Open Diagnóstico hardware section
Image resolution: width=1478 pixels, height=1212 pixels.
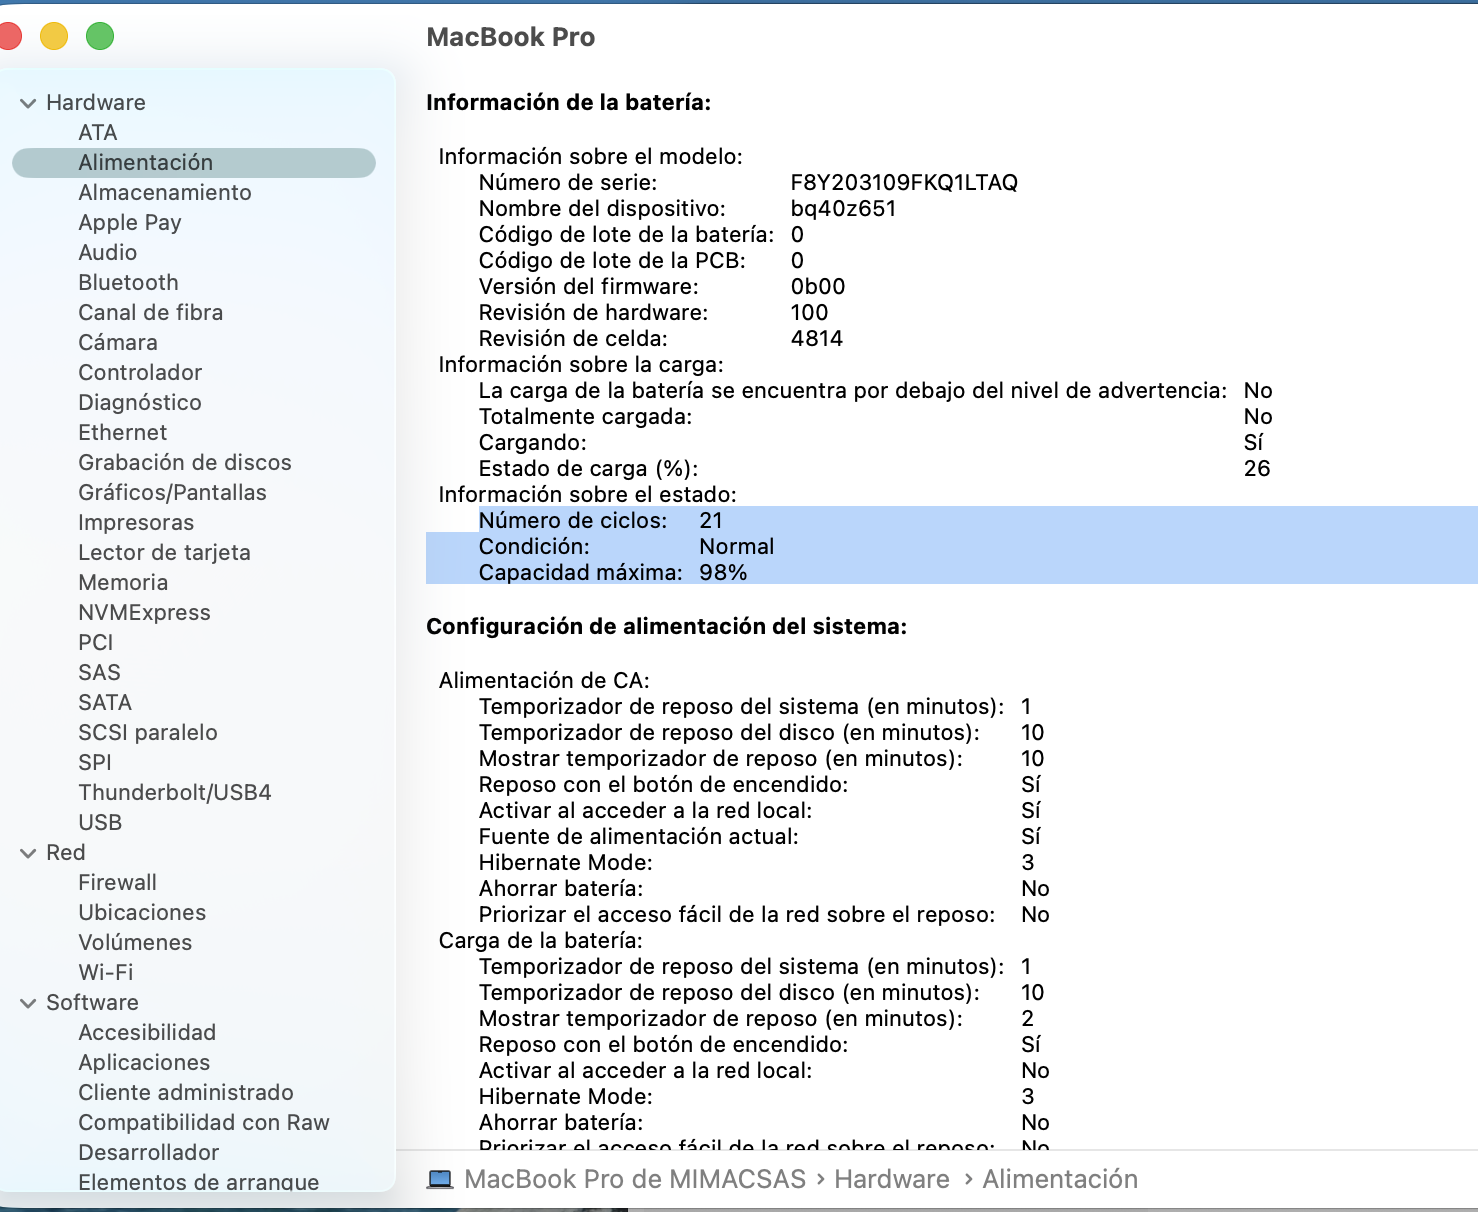[x=140, y=403]
